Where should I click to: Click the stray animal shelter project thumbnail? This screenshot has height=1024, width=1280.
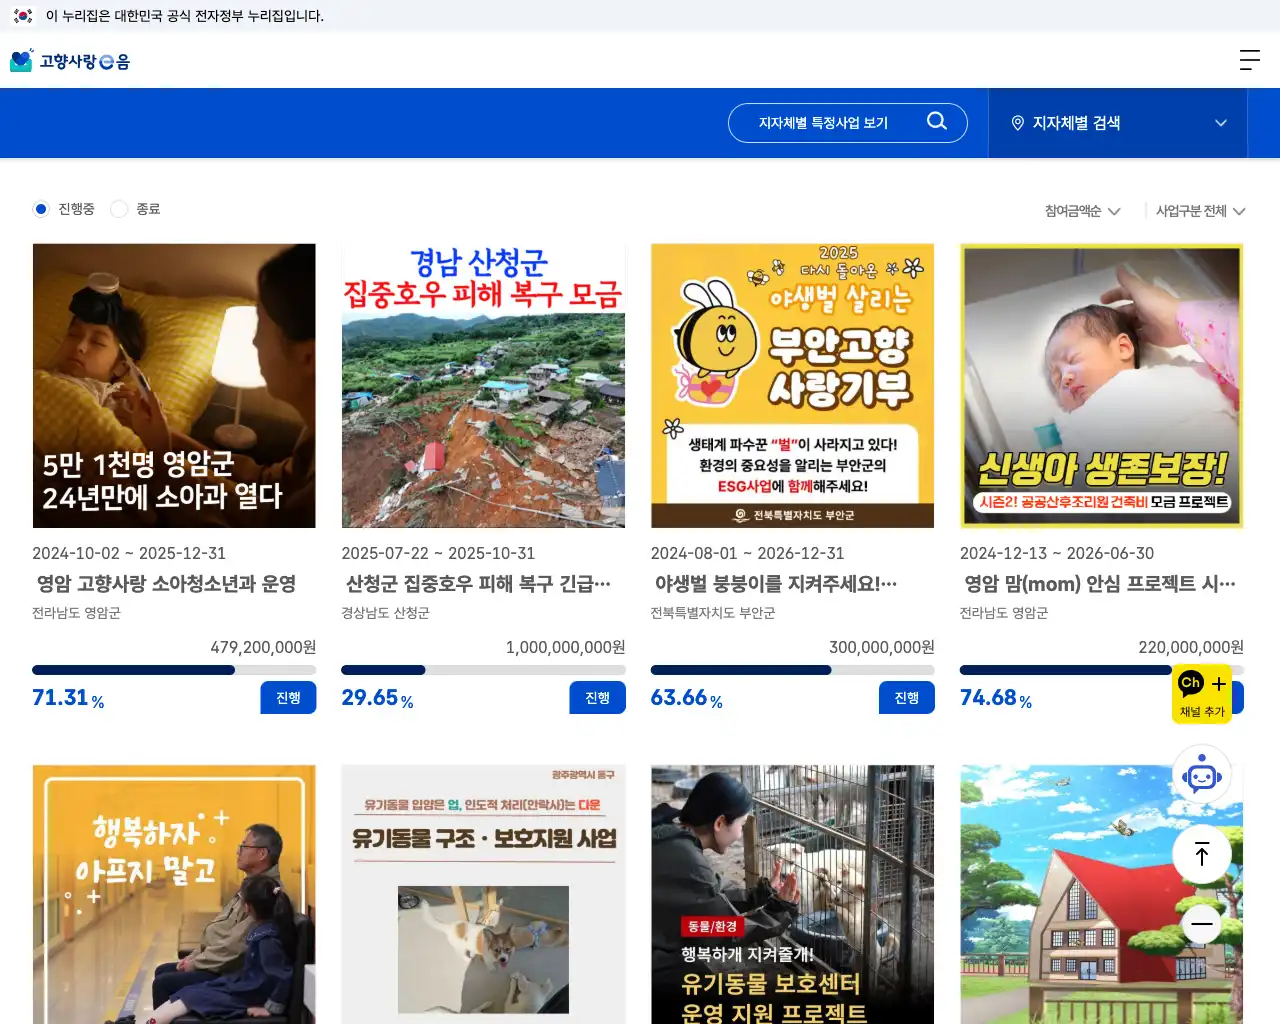click(792, 894)
